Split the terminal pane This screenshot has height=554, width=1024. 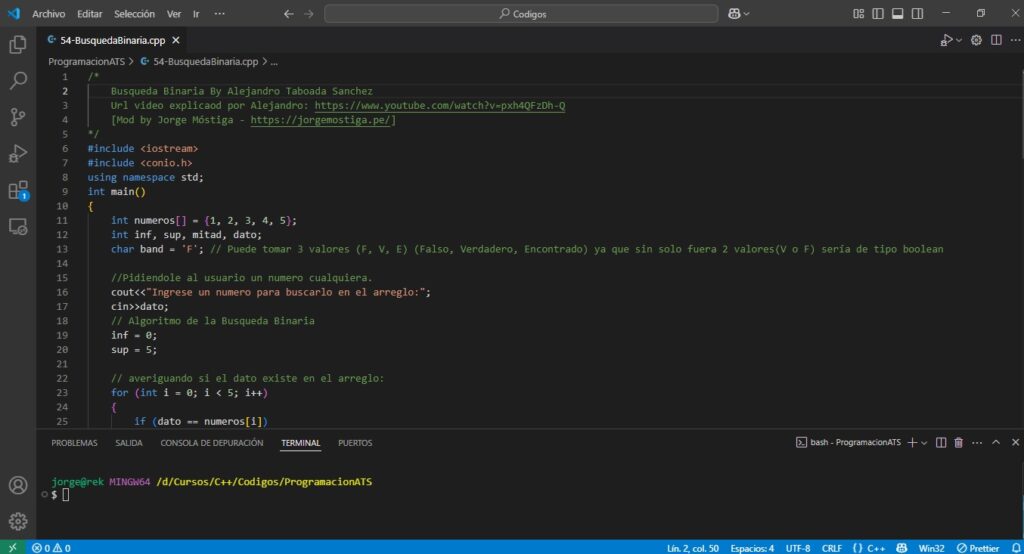(x=940, y=442)
